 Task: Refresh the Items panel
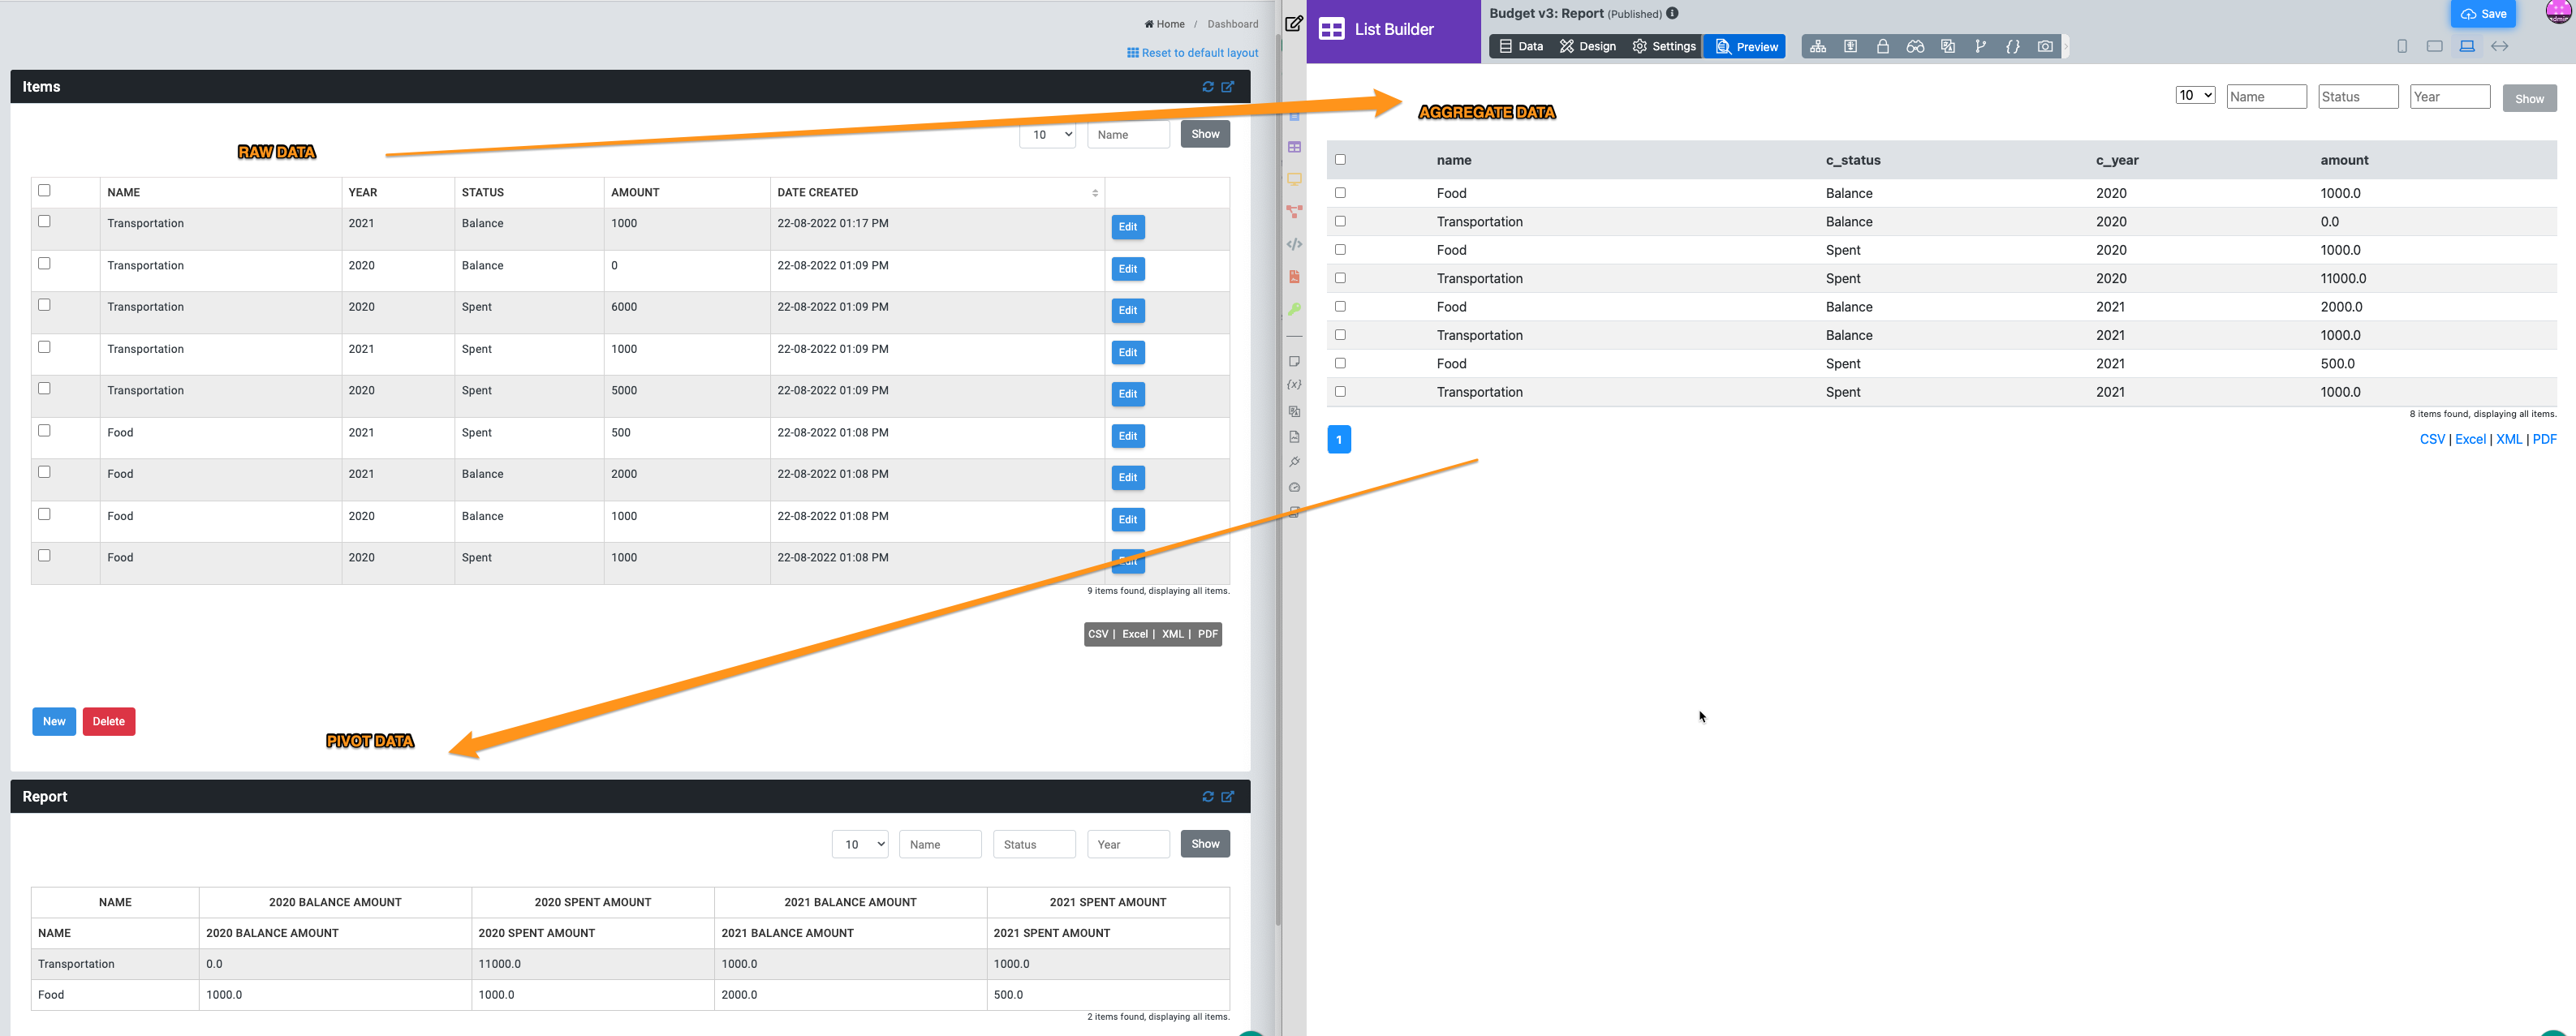tap(1208, 87)
